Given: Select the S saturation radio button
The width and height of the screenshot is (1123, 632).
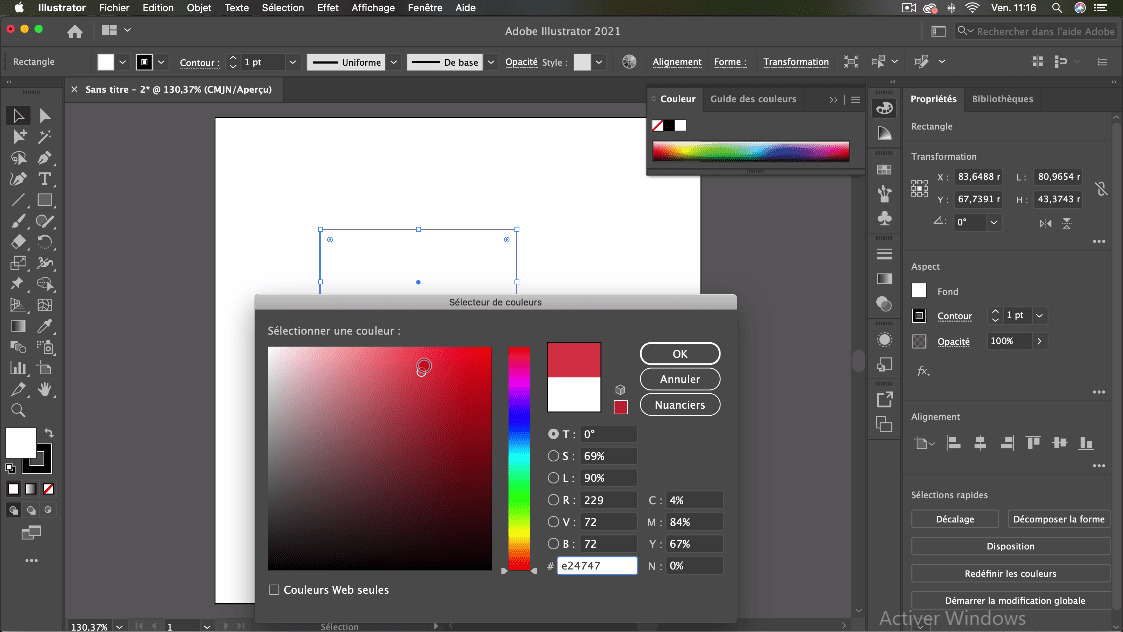Looking at the screenshot, I should [x=554, y=456].
